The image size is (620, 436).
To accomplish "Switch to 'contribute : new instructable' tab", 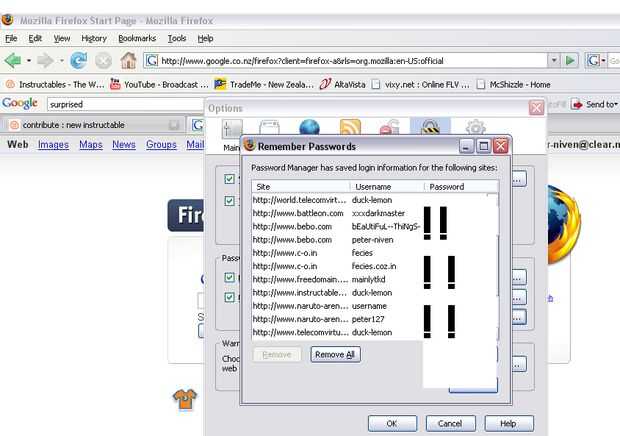I will click(x=93, y=125).
